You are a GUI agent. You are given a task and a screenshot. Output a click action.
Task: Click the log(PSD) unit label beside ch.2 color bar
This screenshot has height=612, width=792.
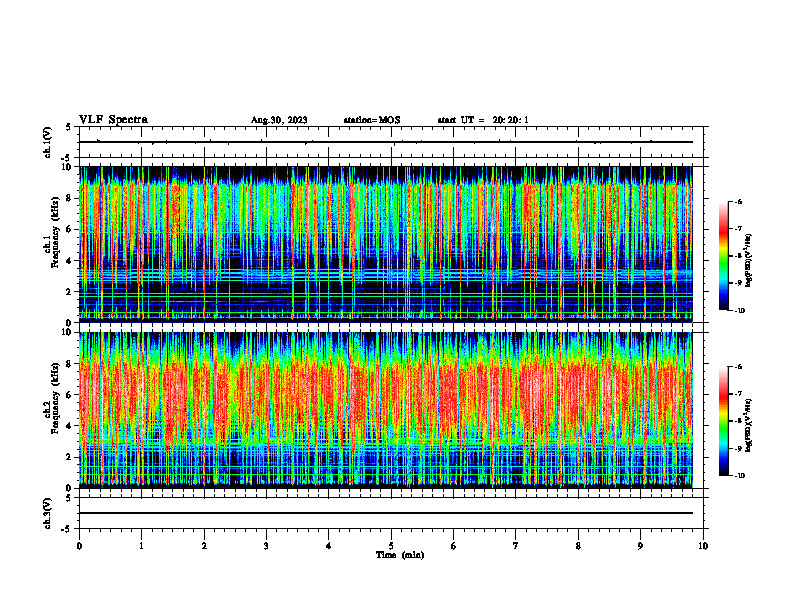click(x=750, y=425)
